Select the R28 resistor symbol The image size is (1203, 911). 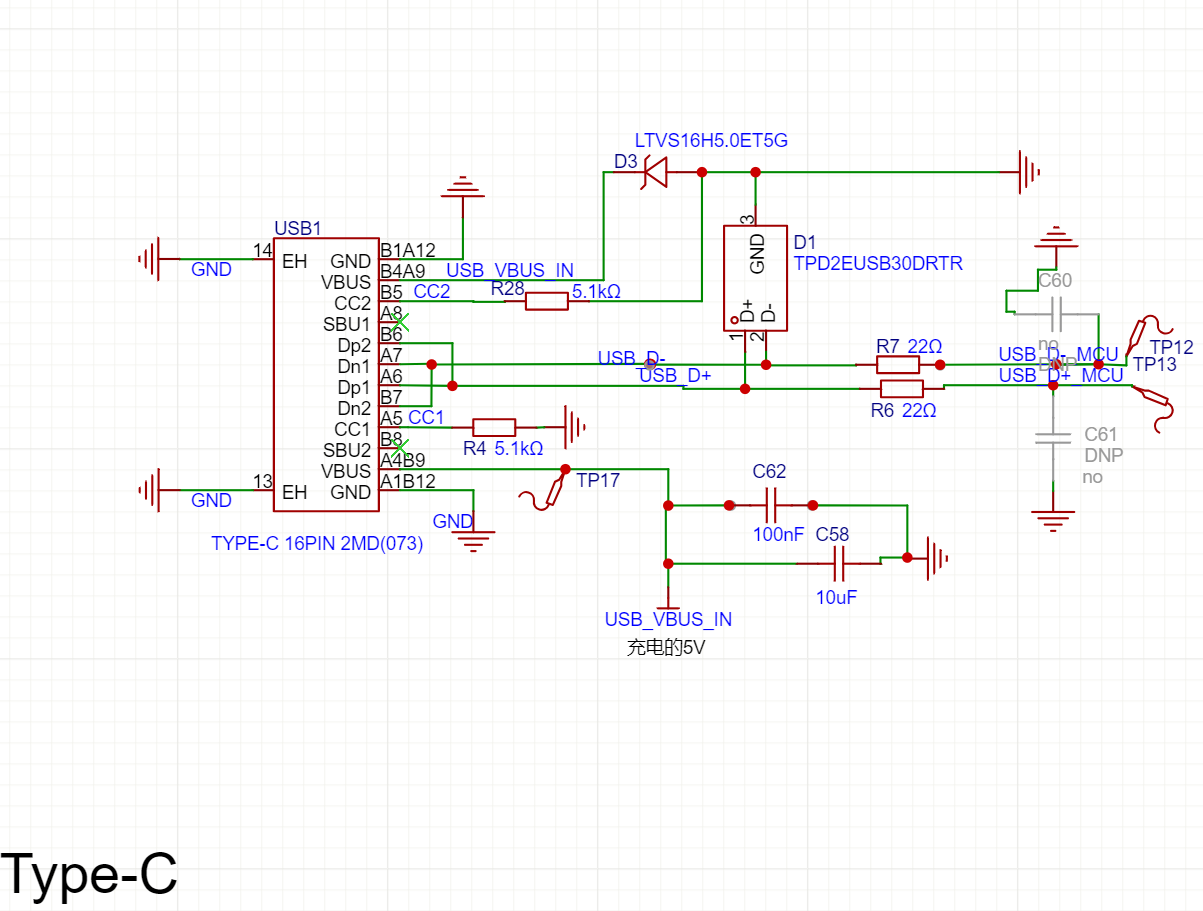click(x=546, y=301)
